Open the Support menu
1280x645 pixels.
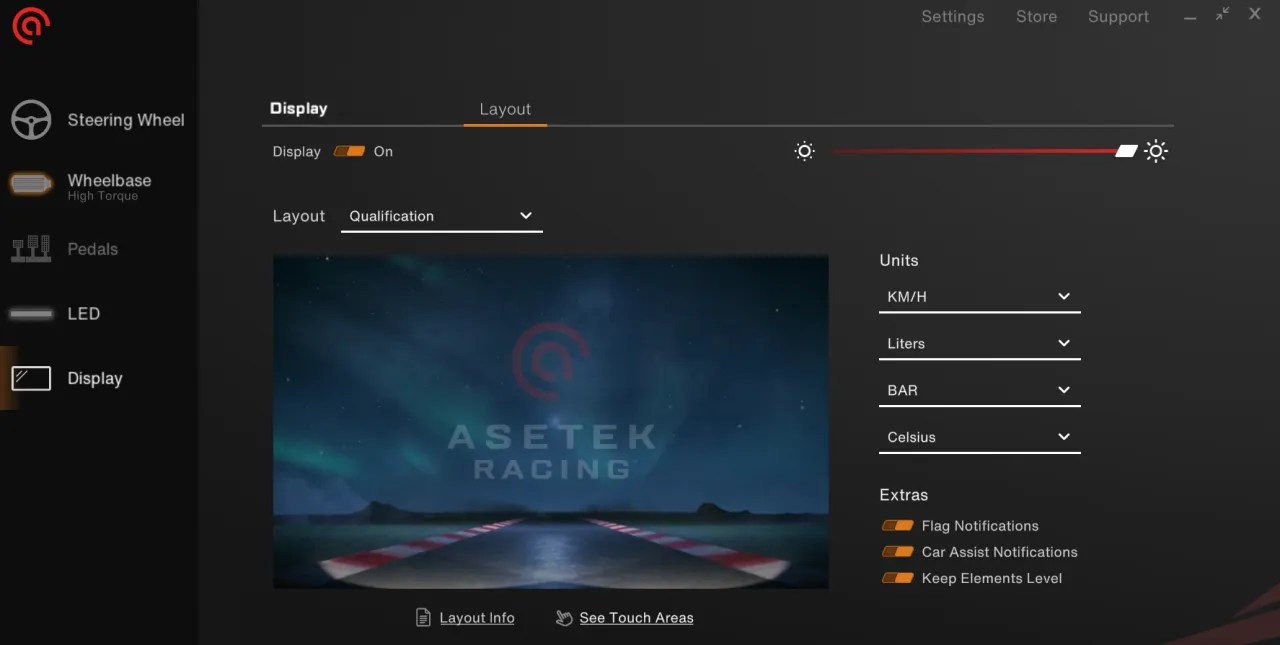coord(1118,17)
